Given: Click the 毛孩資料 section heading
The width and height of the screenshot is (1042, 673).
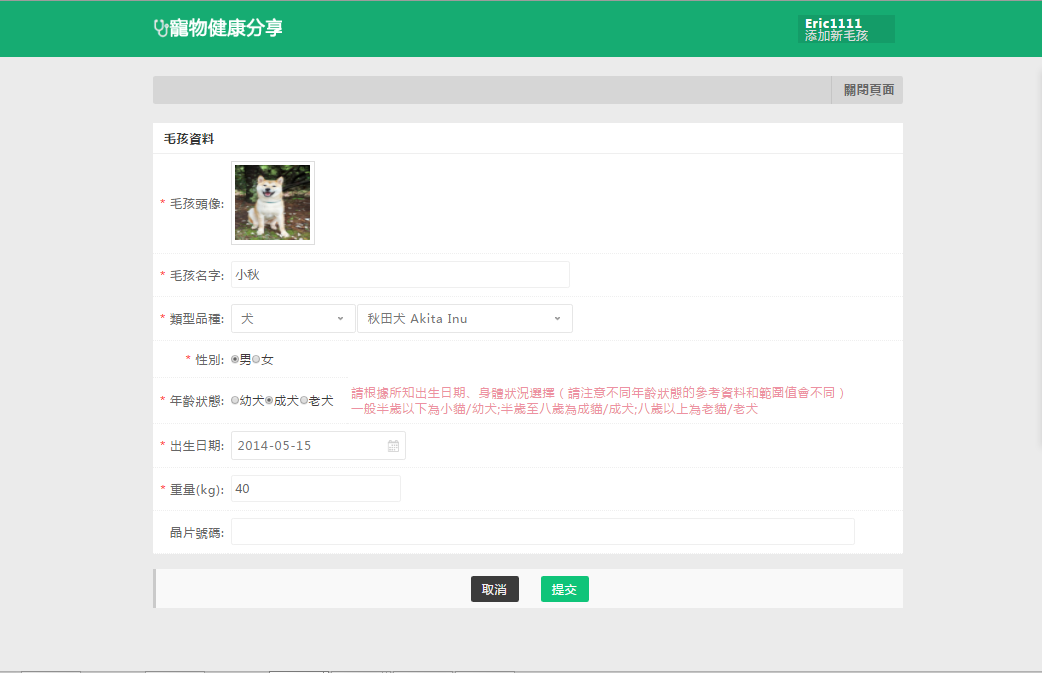Looking at the screenshot, I should 189,139.
